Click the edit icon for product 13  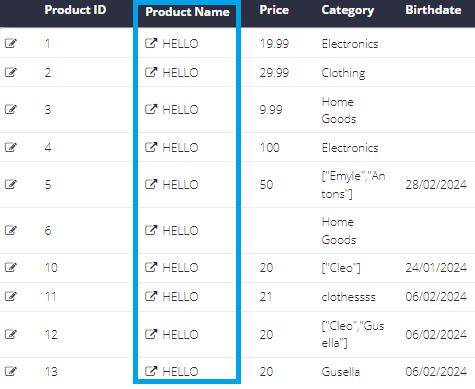[x=11, y=371]
